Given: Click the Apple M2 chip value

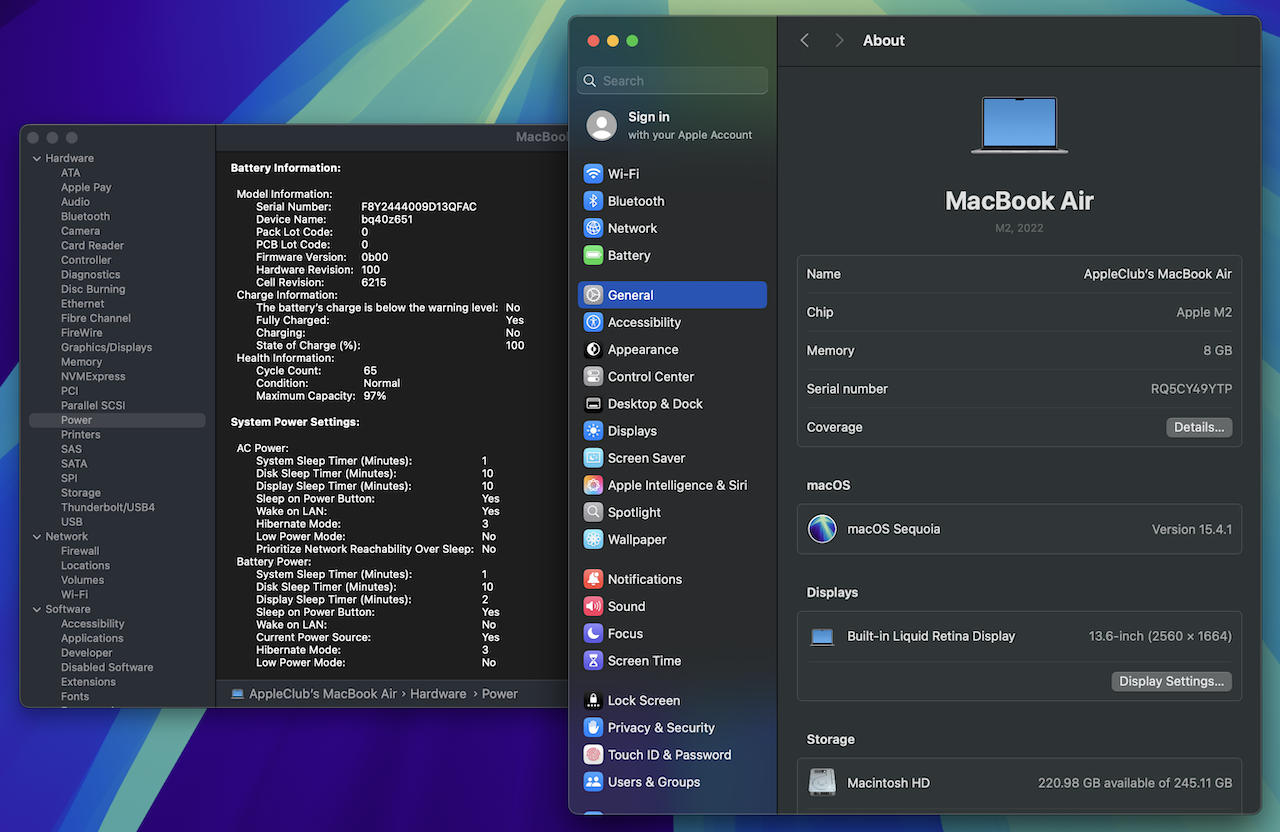Looking at the screenshot, I should pyautogui.click(x=1204, y=312).
